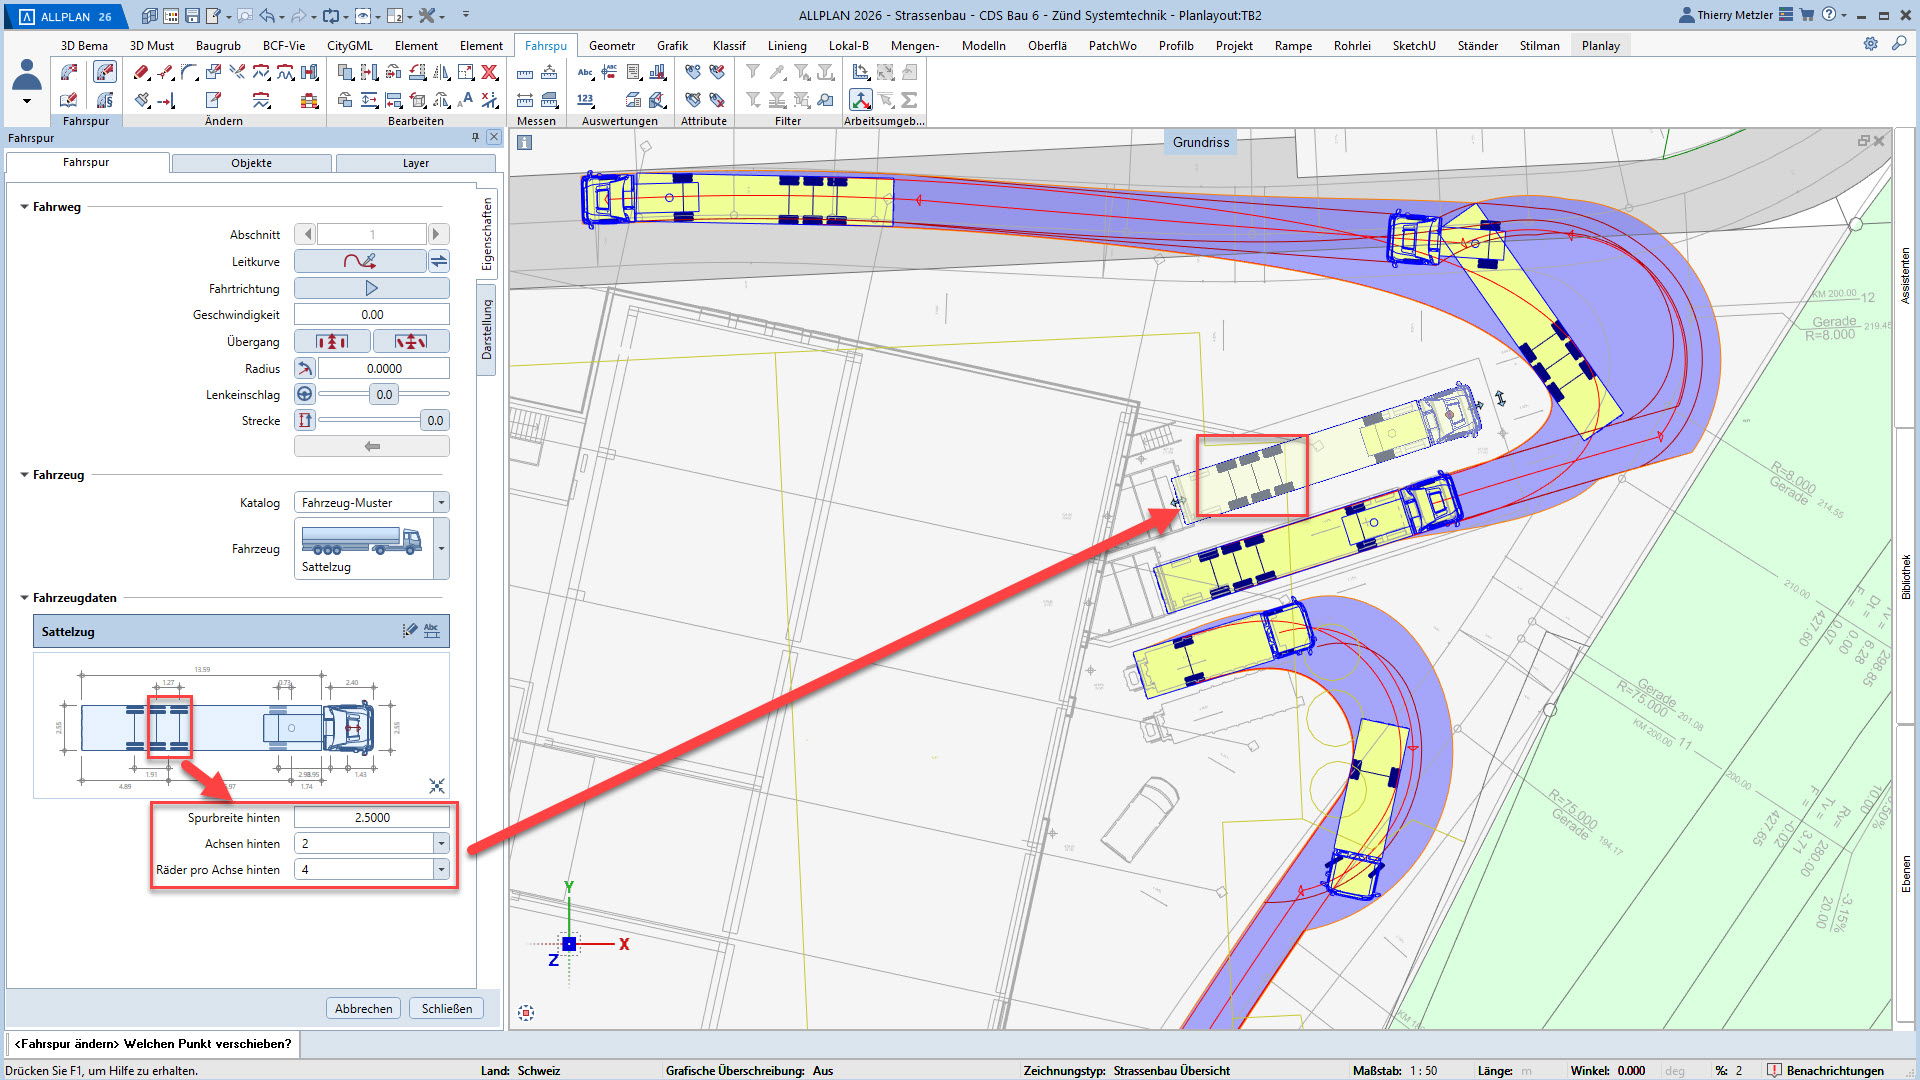
Task: Toggle the straight wheels Übergang option
Action: (x=332, y=342)
